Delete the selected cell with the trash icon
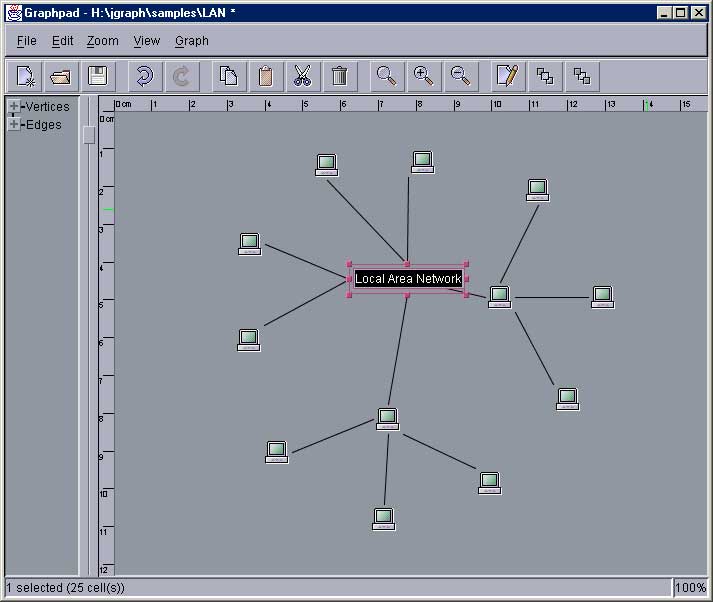The height and width of the screenshot is (602, 713). (339, 76)
